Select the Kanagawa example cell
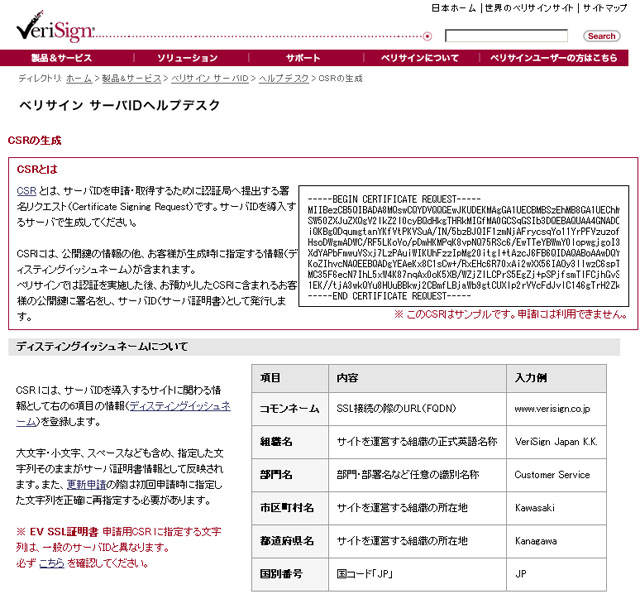This screenshot has height=594, width=640. tap(556, 541)
